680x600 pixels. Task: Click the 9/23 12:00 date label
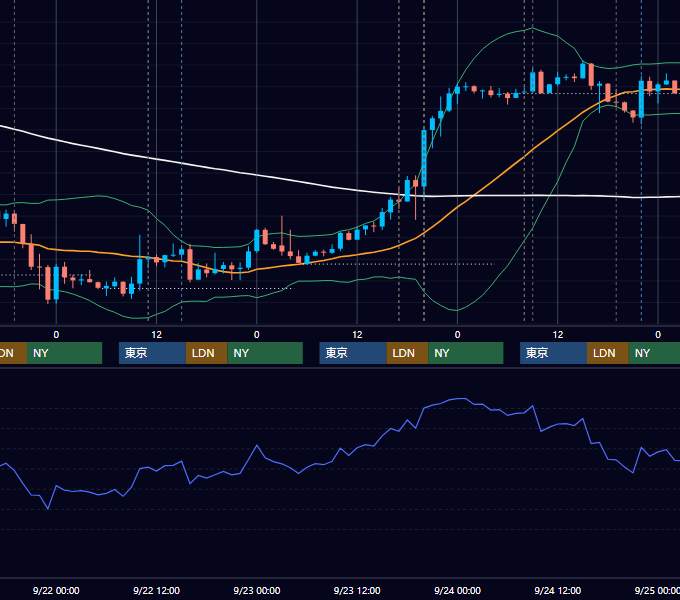(357, 590)
